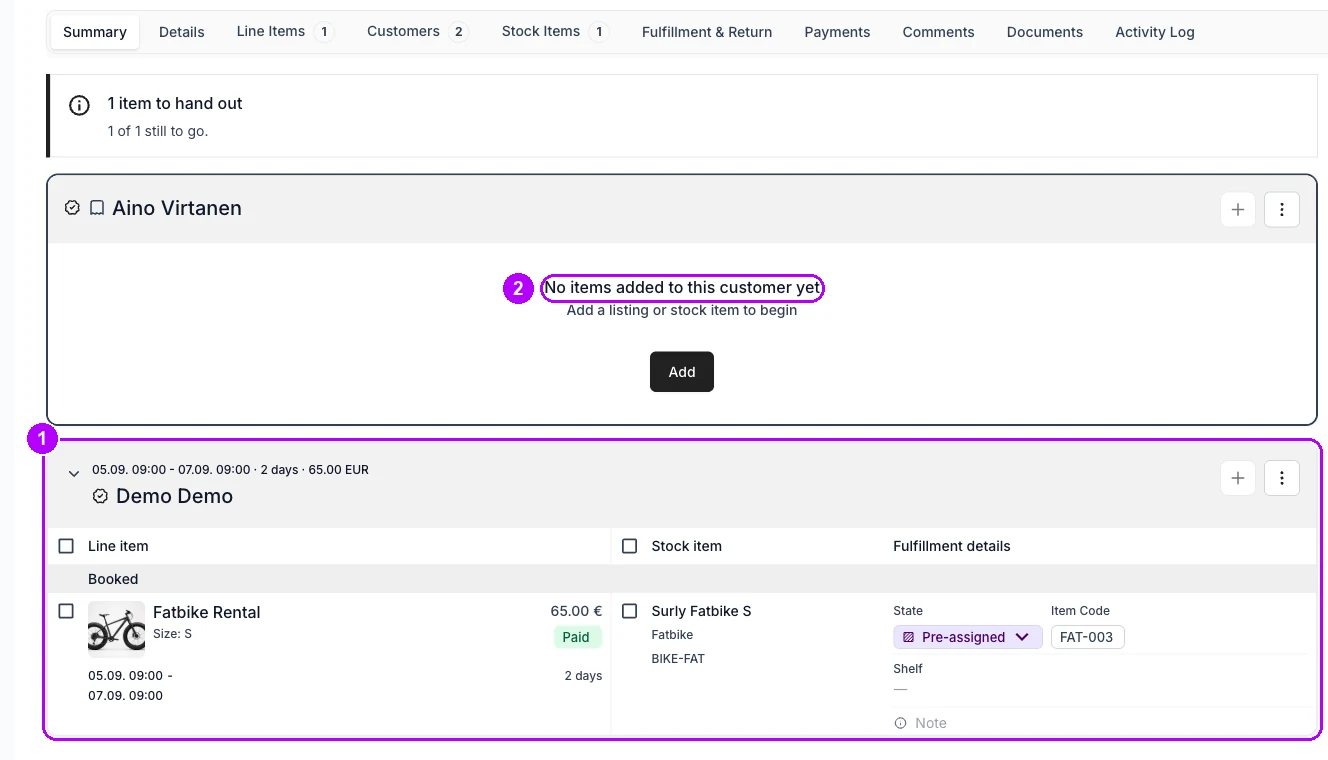Click the plus button in Aino Virtanen's card
Image resolution: width=1328 pixels, height=760 pixels.
1238,210
